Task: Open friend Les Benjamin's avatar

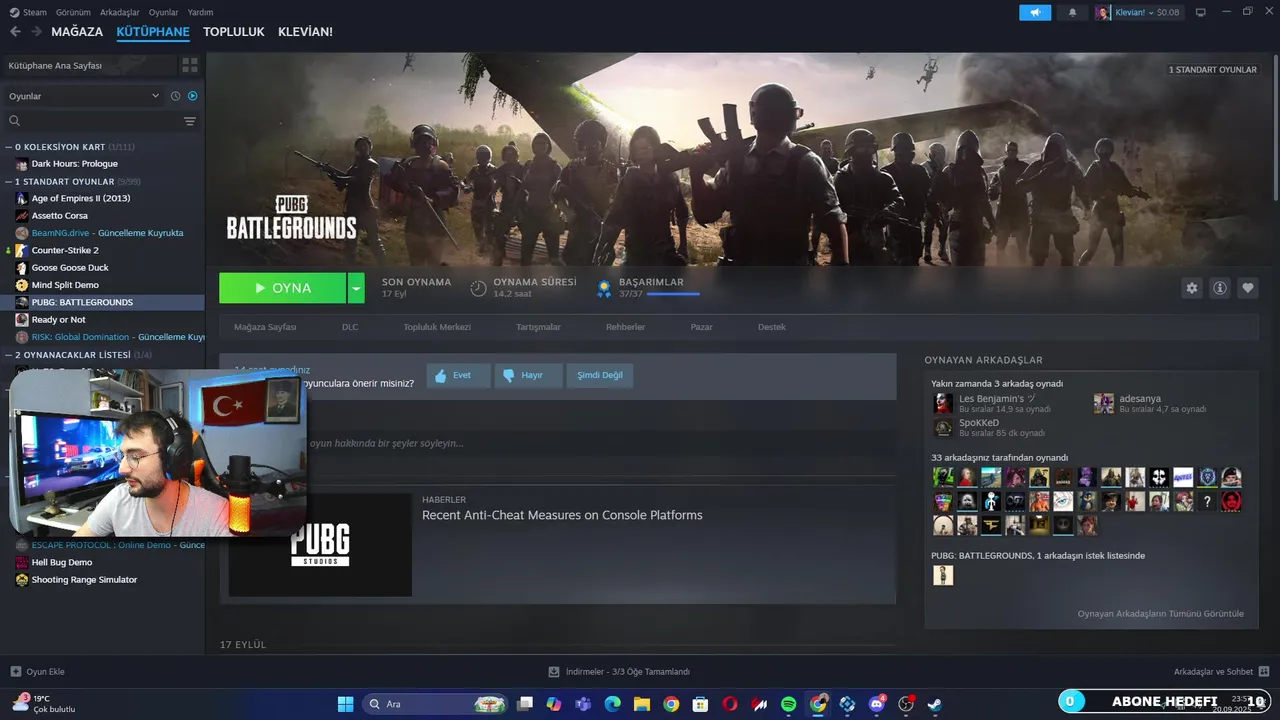Action: tap(943, 403)
